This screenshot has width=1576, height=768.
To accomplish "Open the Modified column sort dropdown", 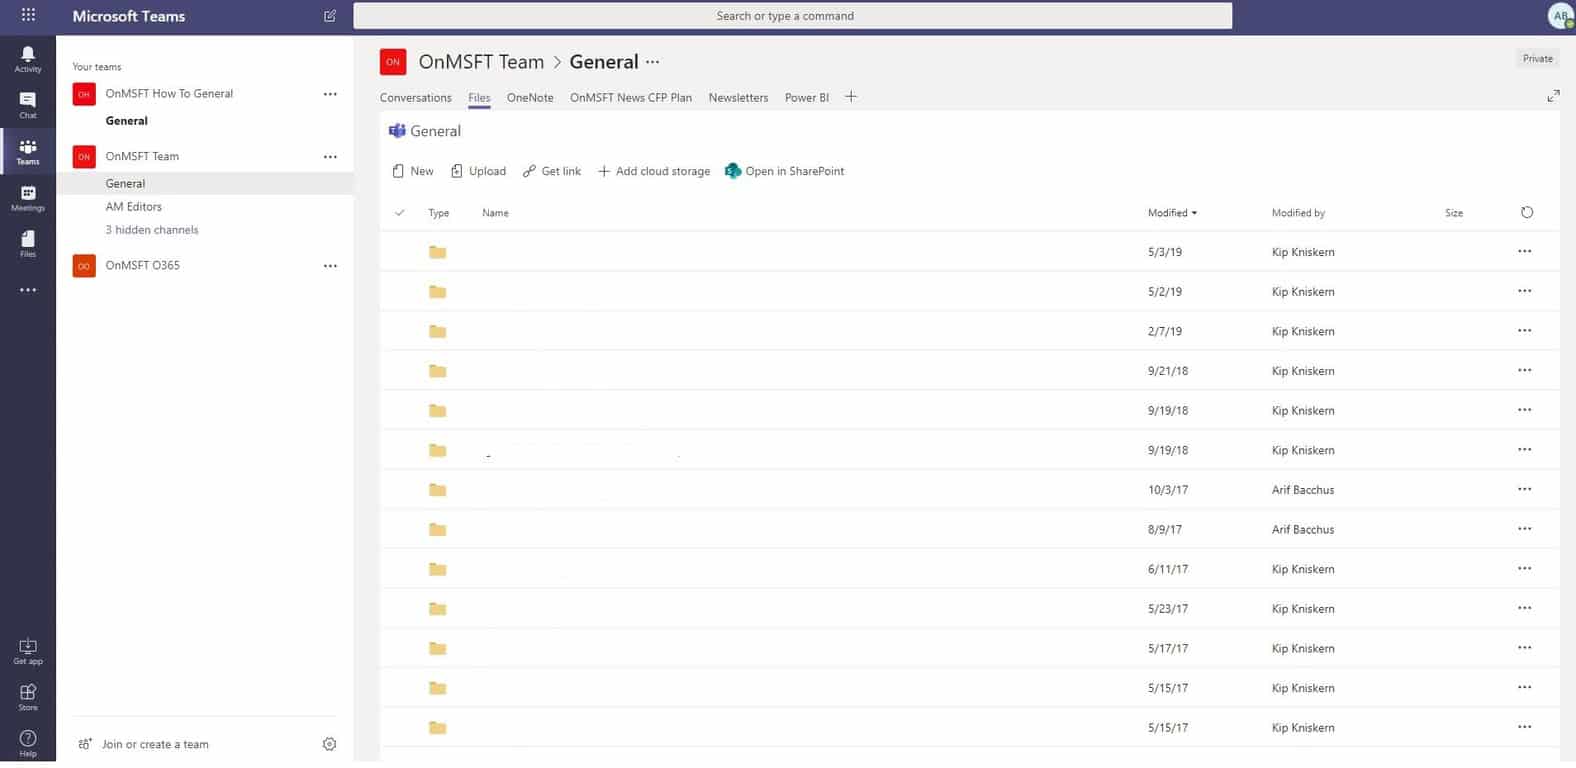I will click(1172, 213).
